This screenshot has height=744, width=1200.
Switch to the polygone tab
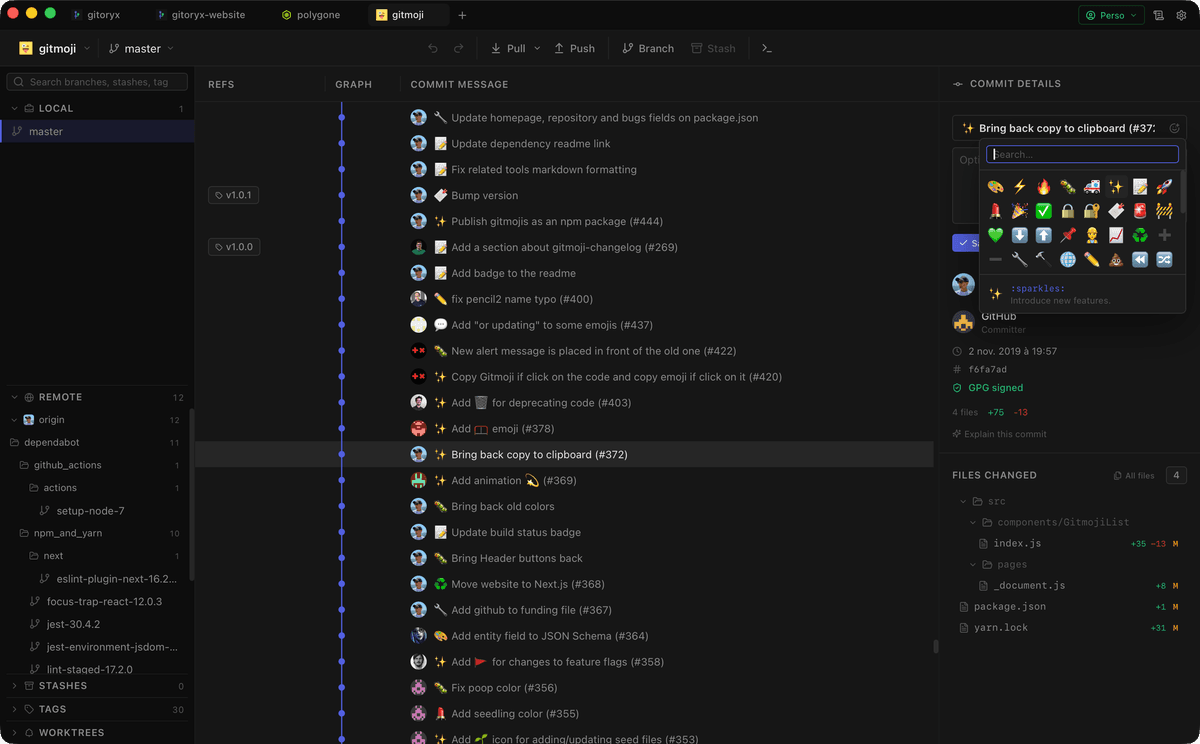pos(311,15)
